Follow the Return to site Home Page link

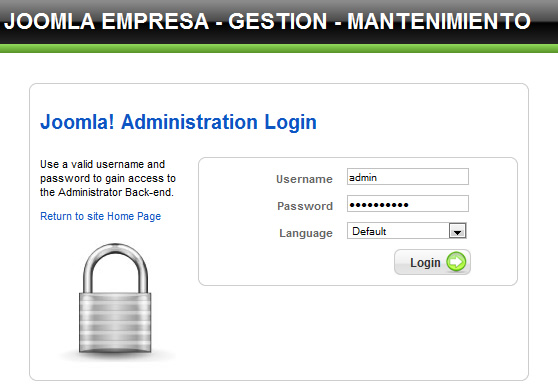[100, 216]
